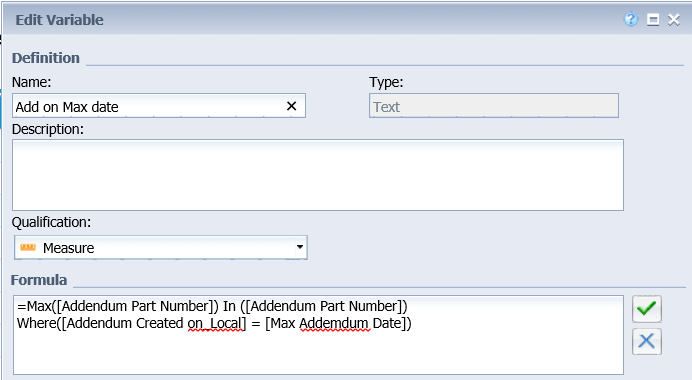Click the Edit Variable title text
This screenshot has height=380, width=692.
[60, 20]
